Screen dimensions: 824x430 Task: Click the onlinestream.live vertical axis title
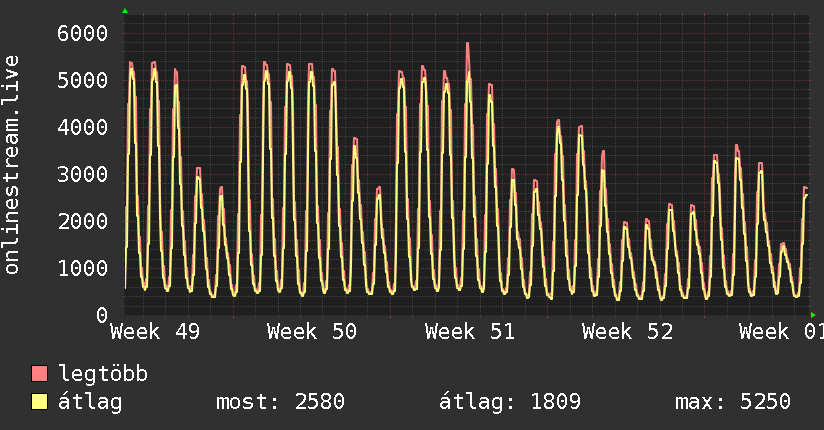(12, 165)
